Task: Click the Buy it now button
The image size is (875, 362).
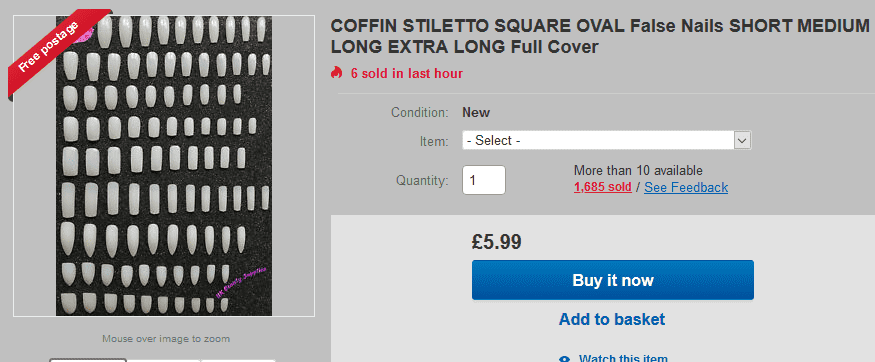Action: click(x=613, y=280)
